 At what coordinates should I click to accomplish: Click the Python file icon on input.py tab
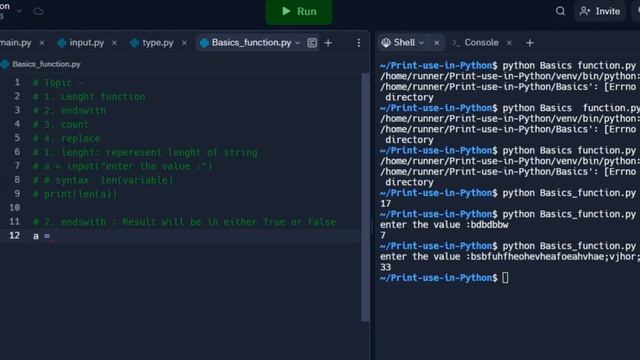(x=62, y=43)
